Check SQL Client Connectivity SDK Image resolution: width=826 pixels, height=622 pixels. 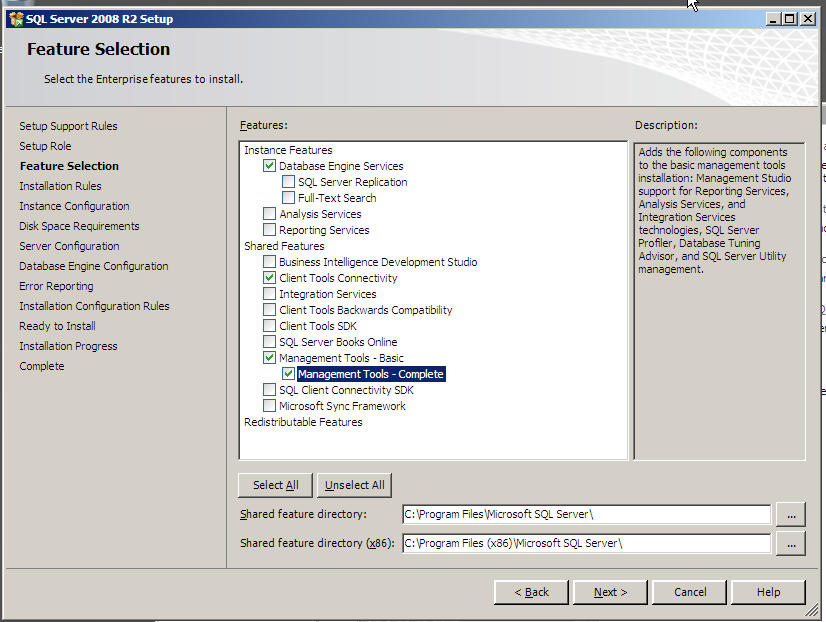[x=269, y=390]
